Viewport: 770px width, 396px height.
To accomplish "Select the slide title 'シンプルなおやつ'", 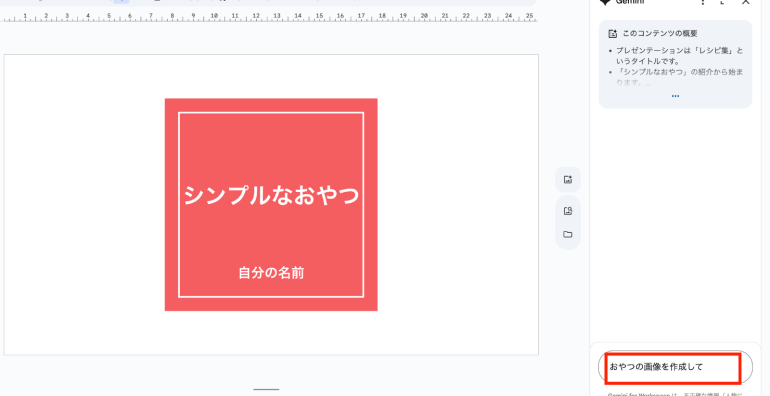I will 271,196.
